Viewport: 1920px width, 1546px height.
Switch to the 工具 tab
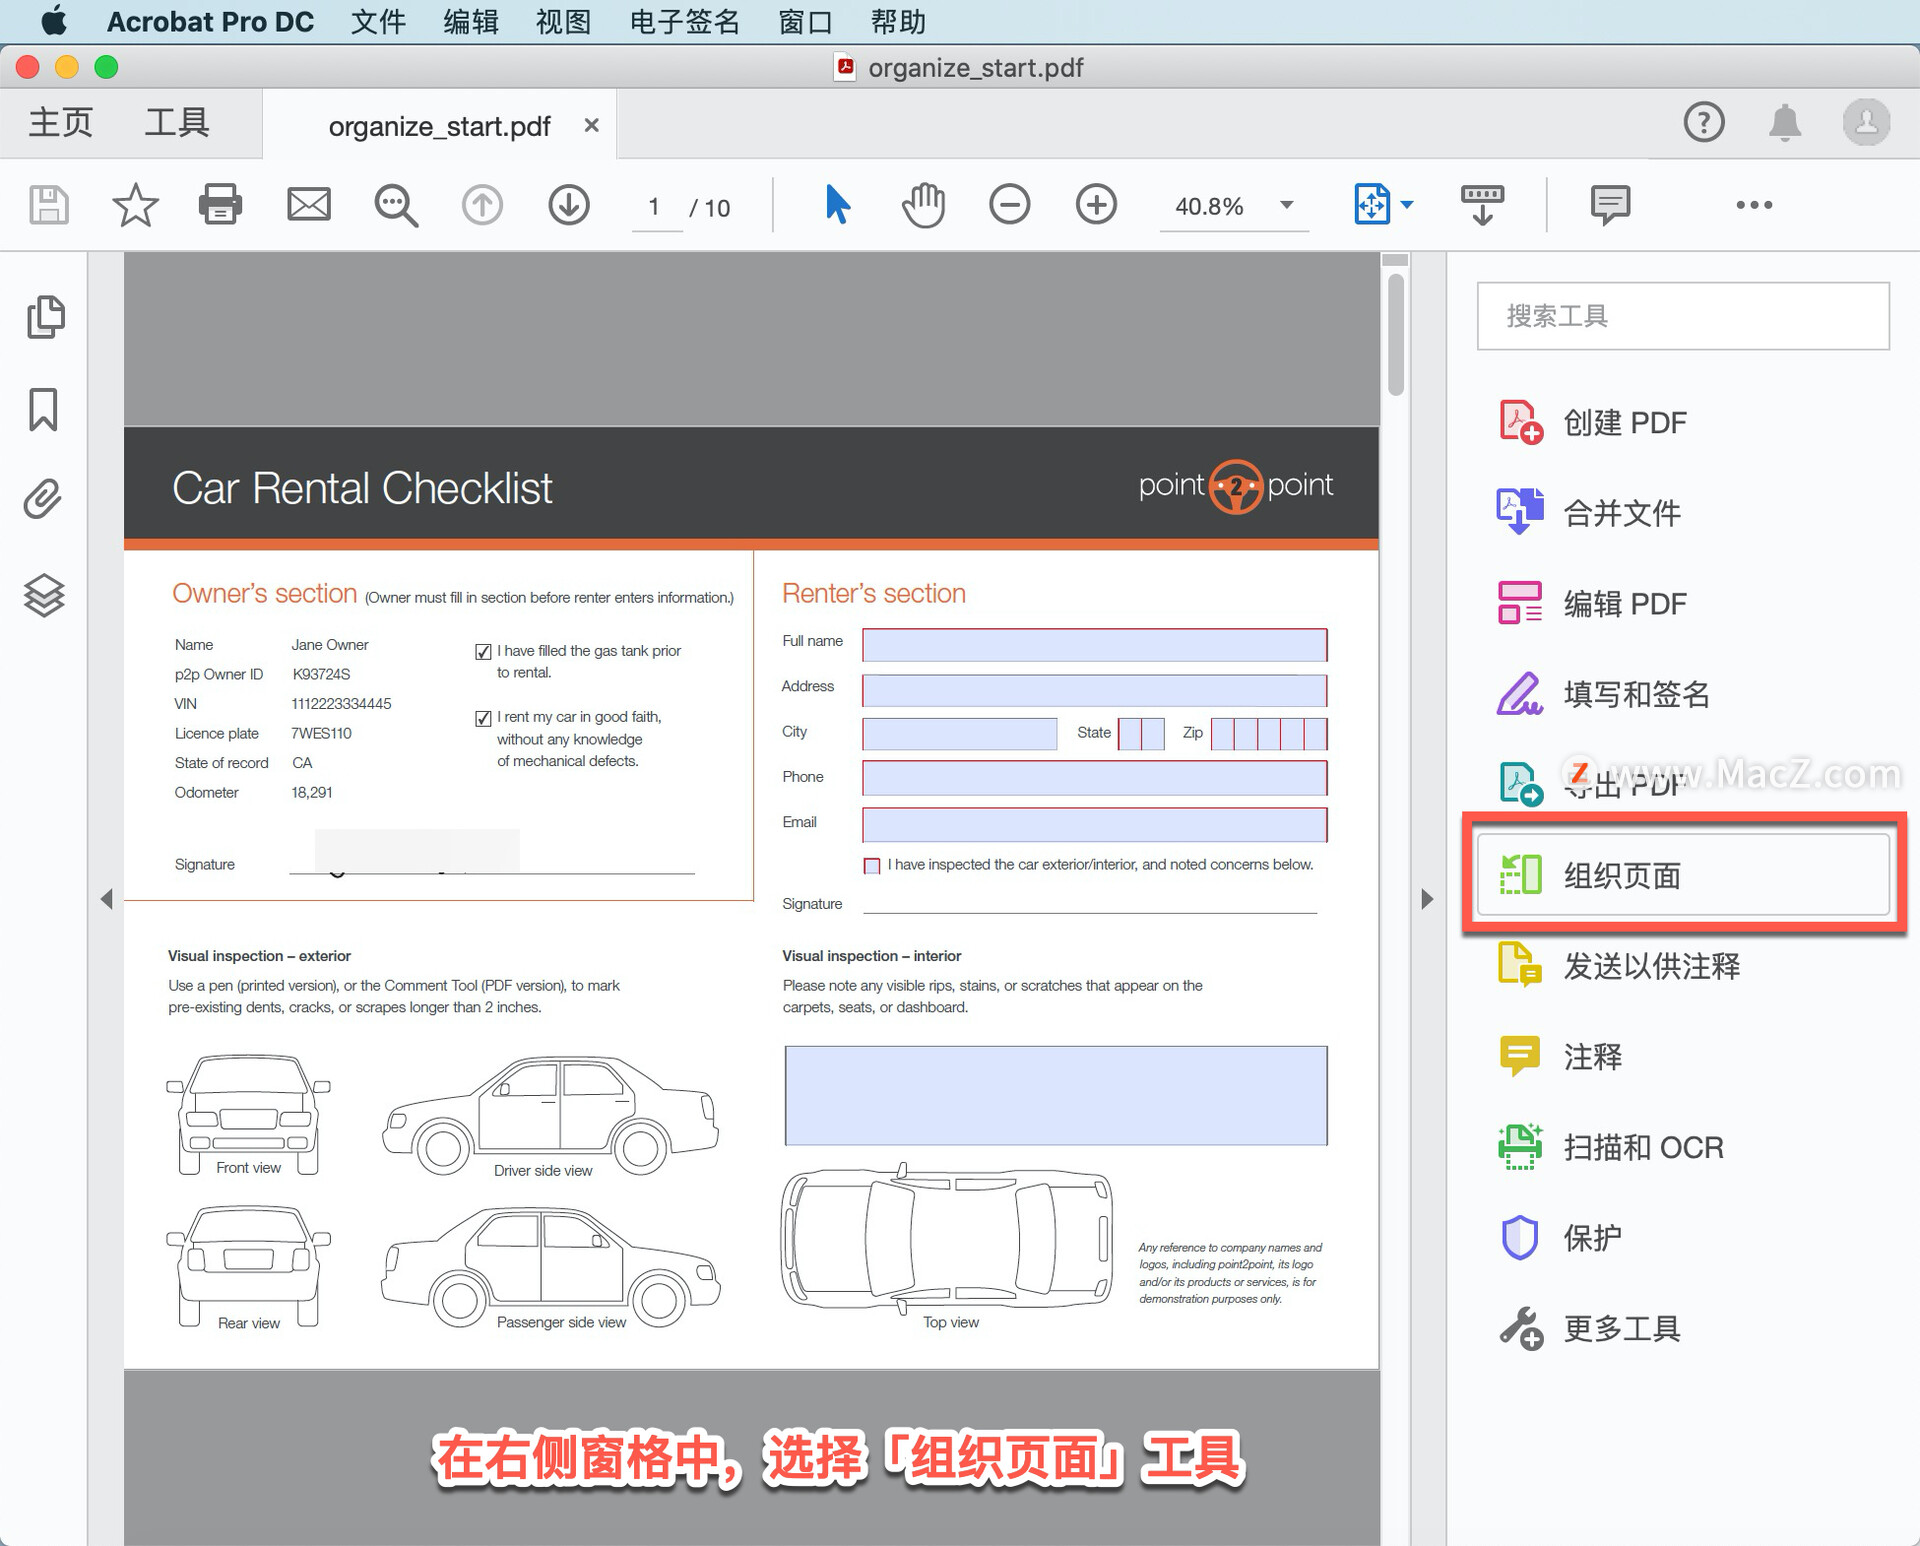click(x=177, y=123)
